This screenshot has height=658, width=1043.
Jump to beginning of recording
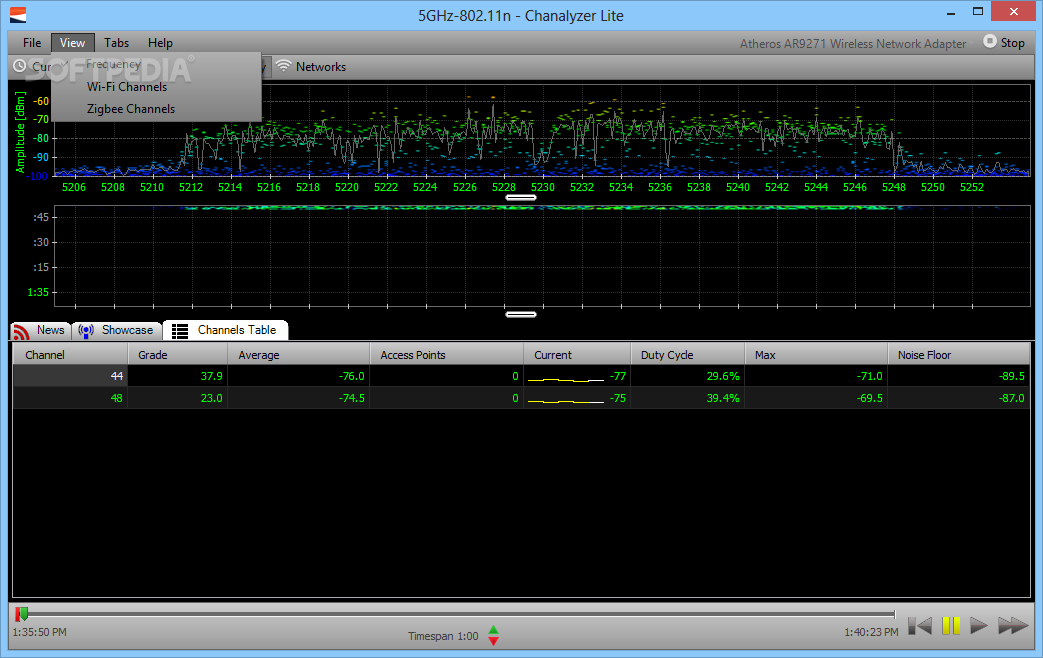click(x=920, y=625)
